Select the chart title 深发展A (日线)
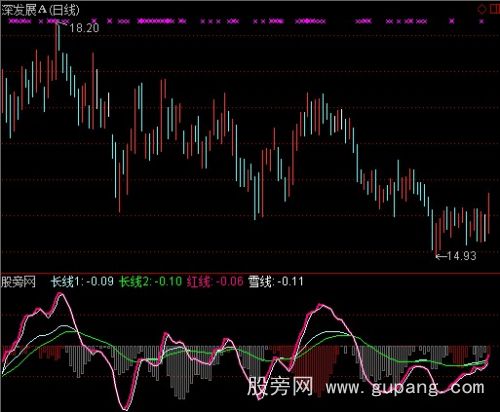This screenshot has height=412, width=500. 40,10
